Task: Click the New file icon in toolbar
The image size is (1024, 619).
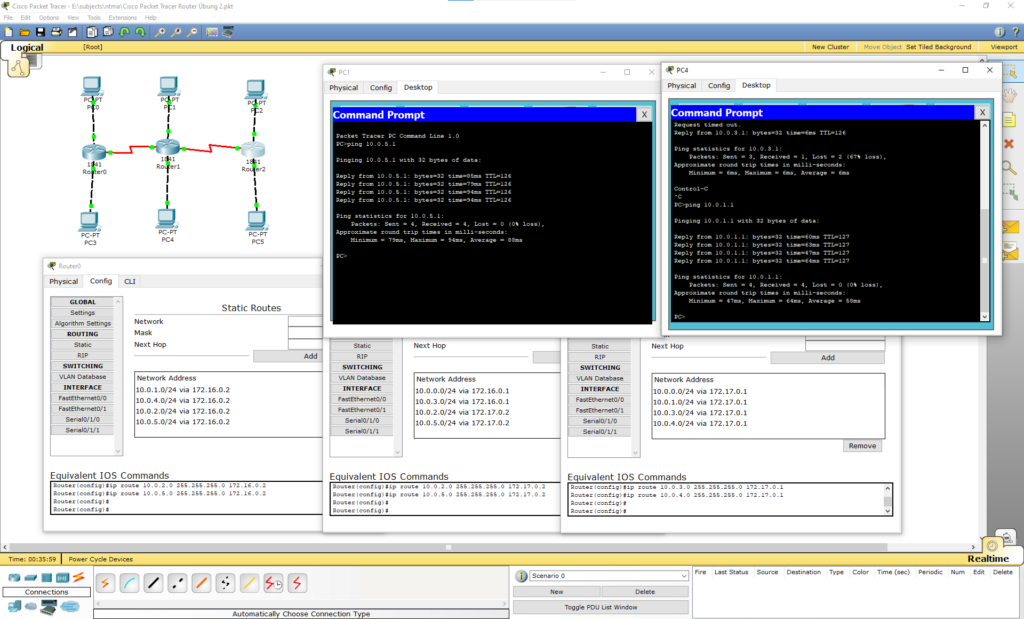Action: (9, 32)
